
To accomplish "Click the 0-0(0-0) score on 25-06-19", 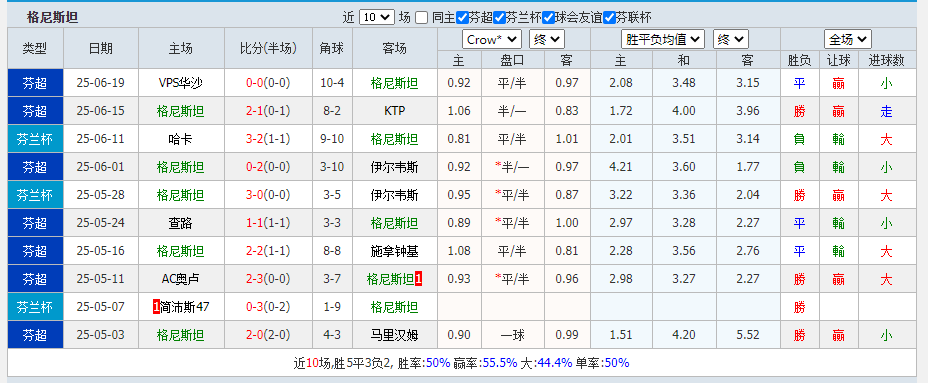I will pos(268,83).
